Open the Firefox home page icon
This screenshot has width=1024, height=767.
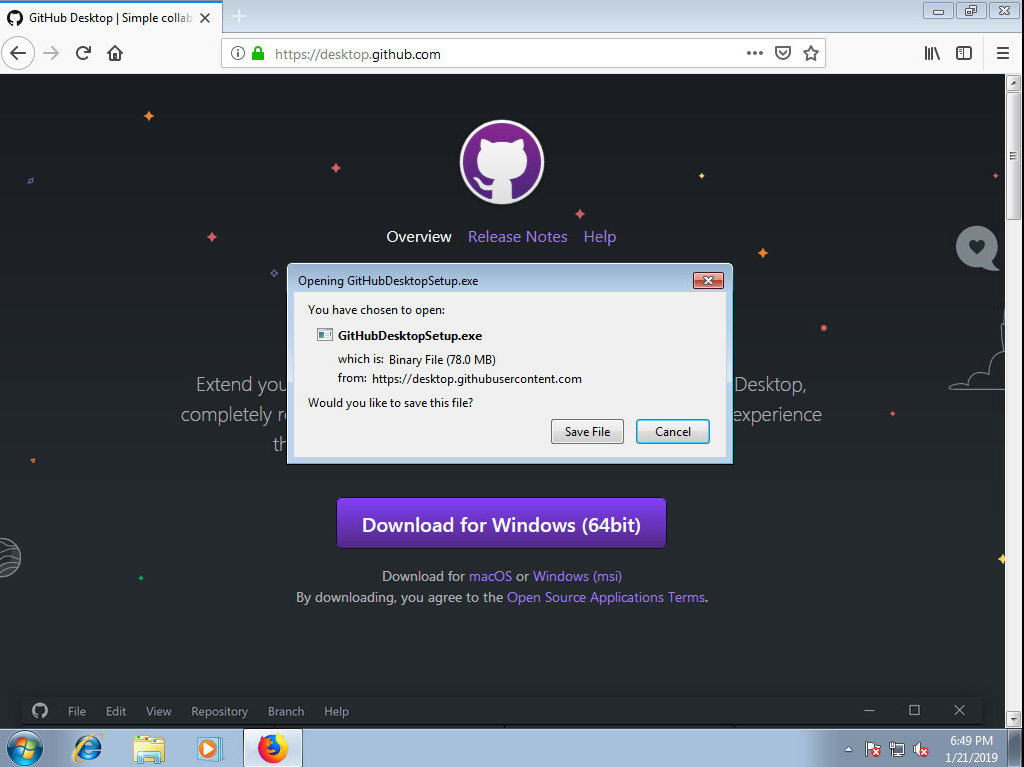115,54
